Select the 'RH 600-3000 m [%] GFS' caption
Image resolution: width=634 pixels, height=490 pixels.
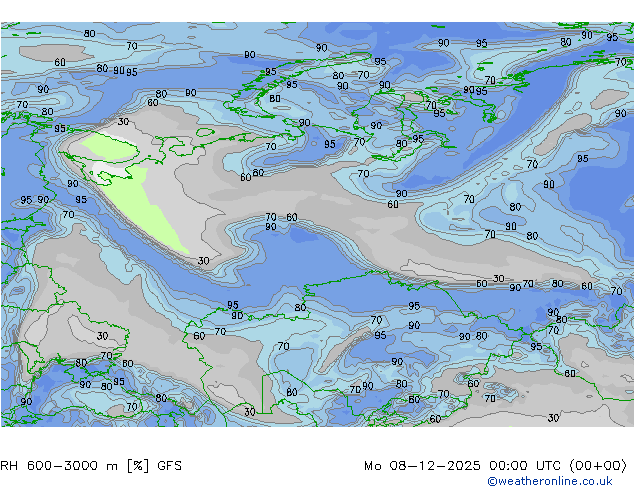coord(91,466)
